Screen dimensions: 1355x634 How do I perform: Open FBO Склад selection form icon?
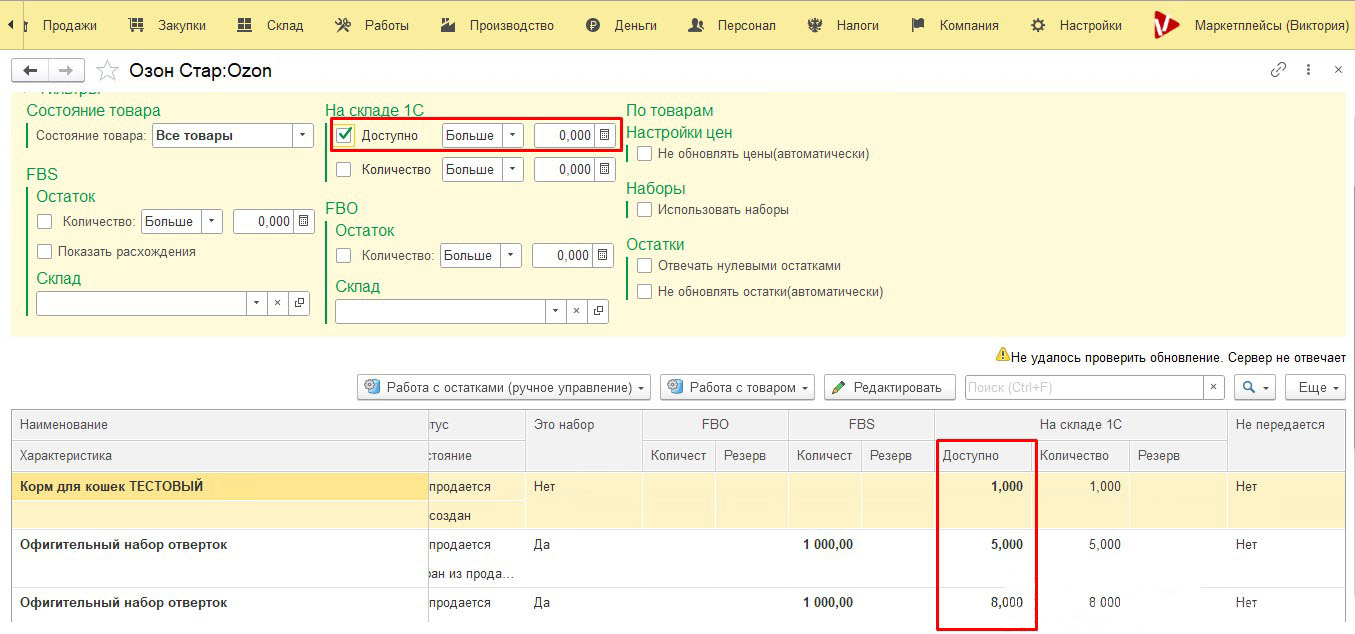tap(598, 311)
